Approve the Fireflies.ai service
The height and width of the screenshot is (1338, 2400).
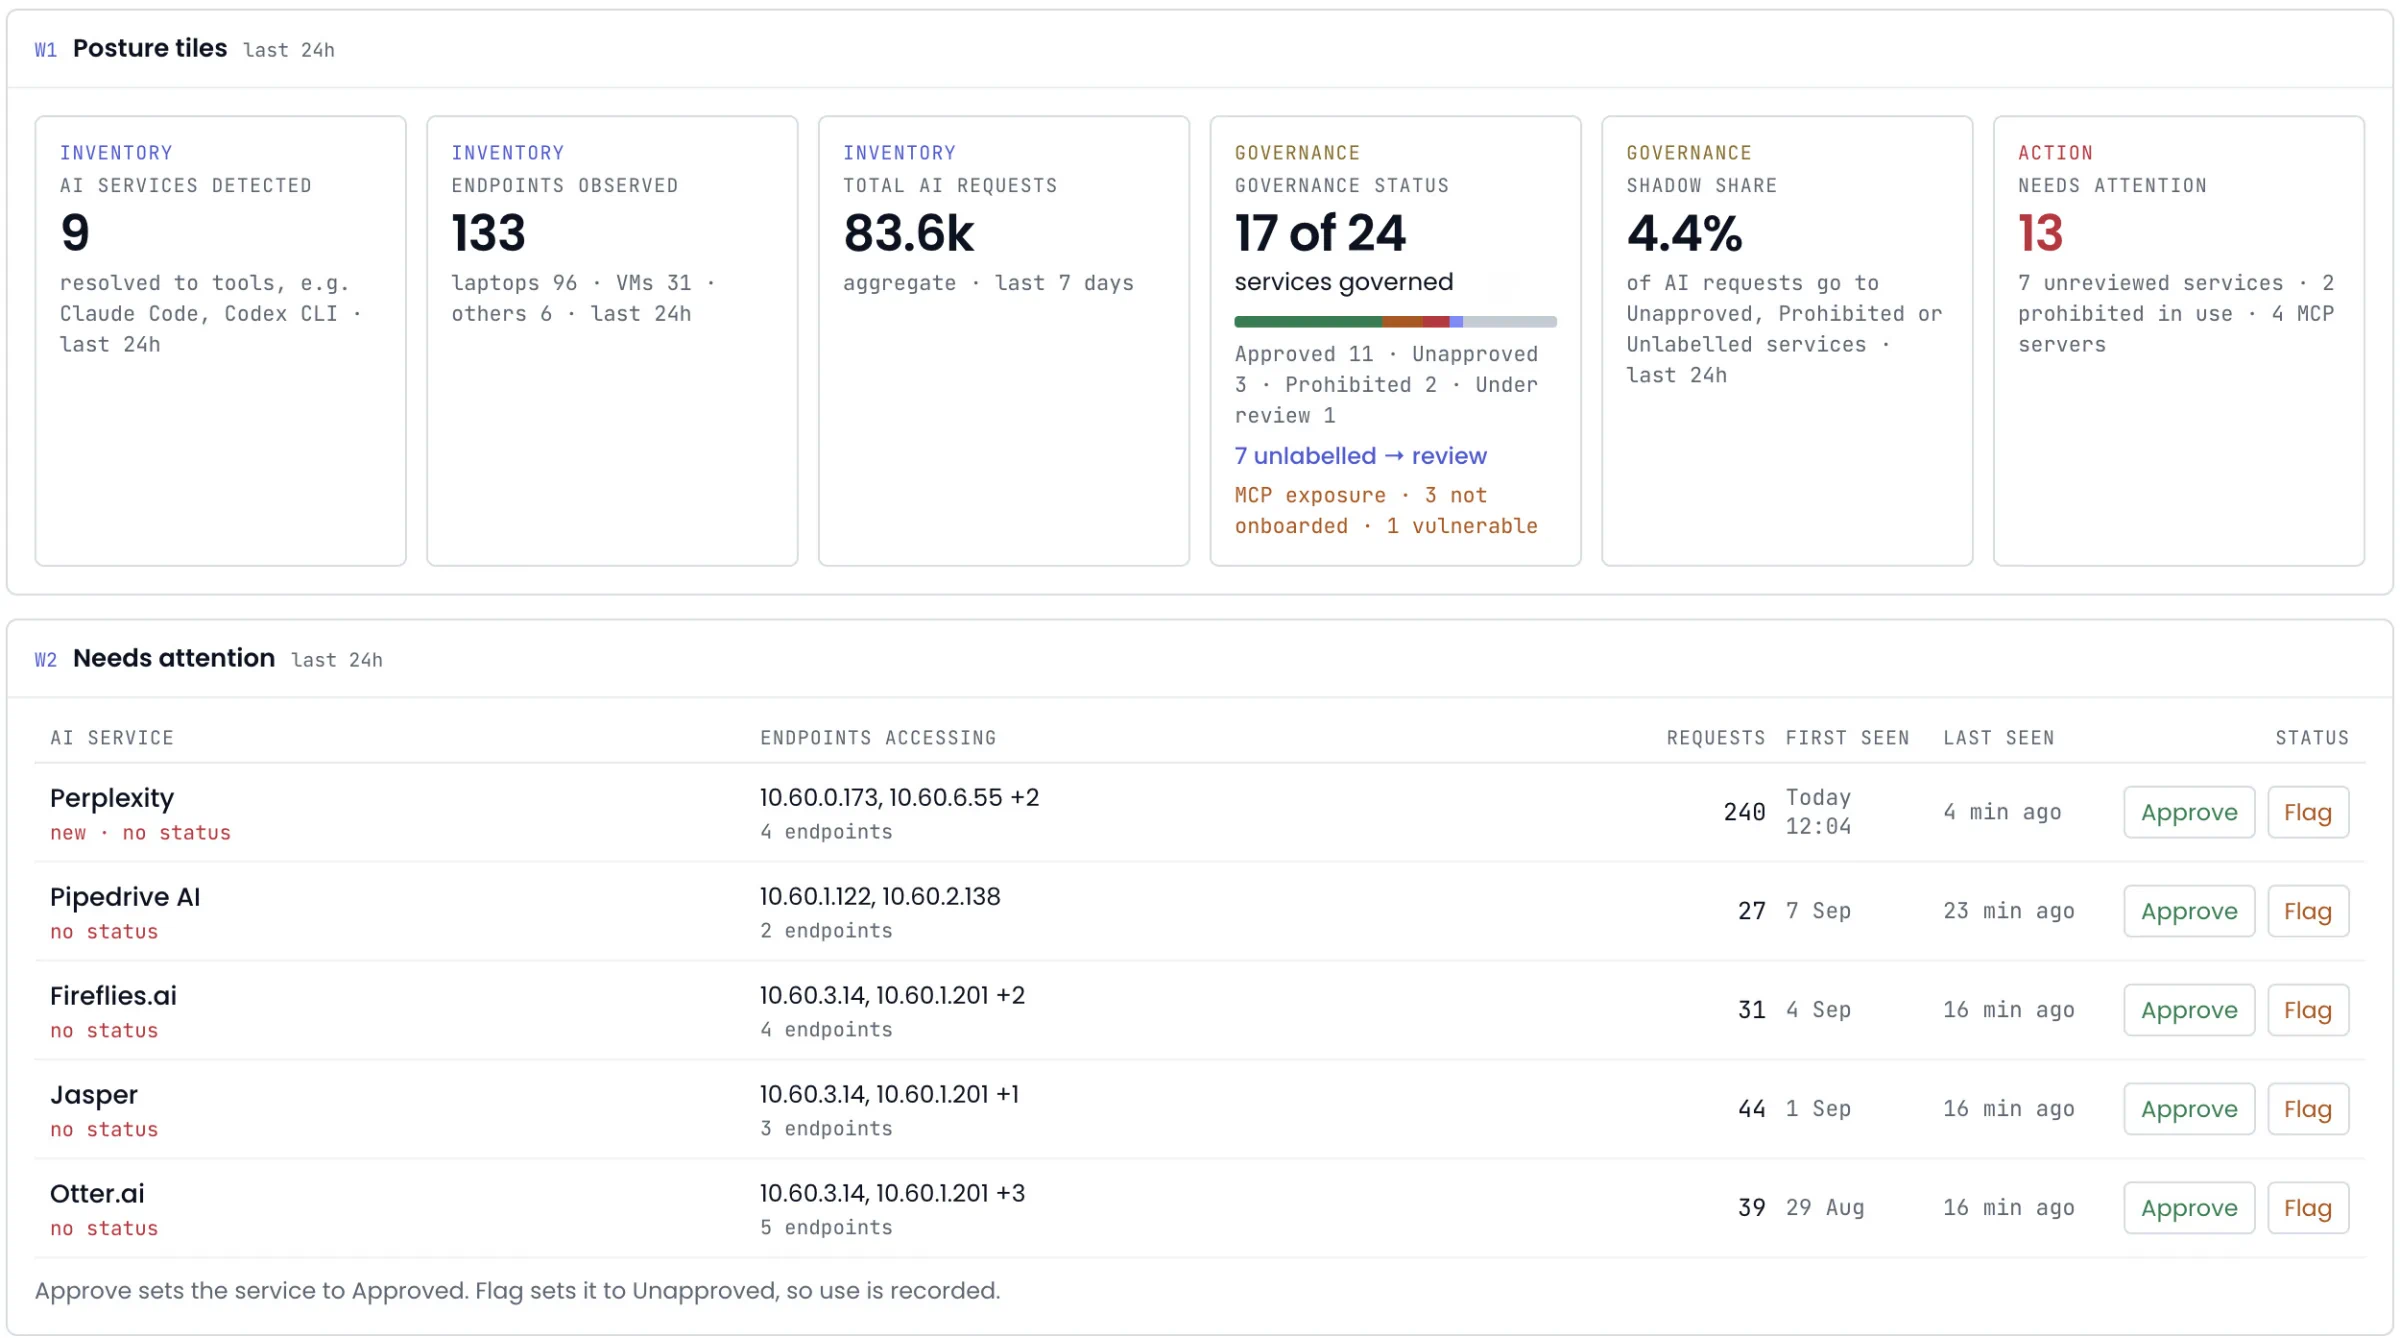tap(2188, 1010)
